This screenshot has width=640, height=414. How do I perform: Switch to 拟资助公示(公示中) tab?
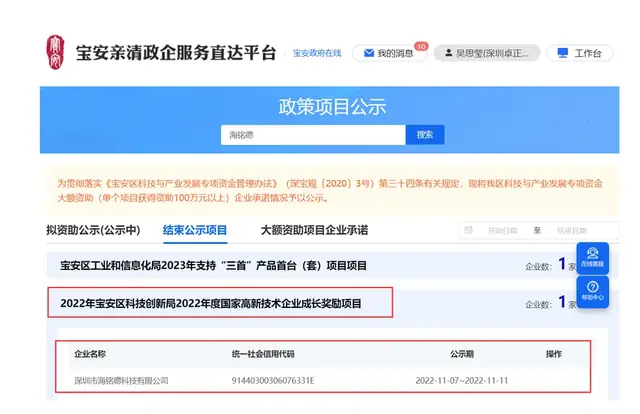click(x=93, y=230)
